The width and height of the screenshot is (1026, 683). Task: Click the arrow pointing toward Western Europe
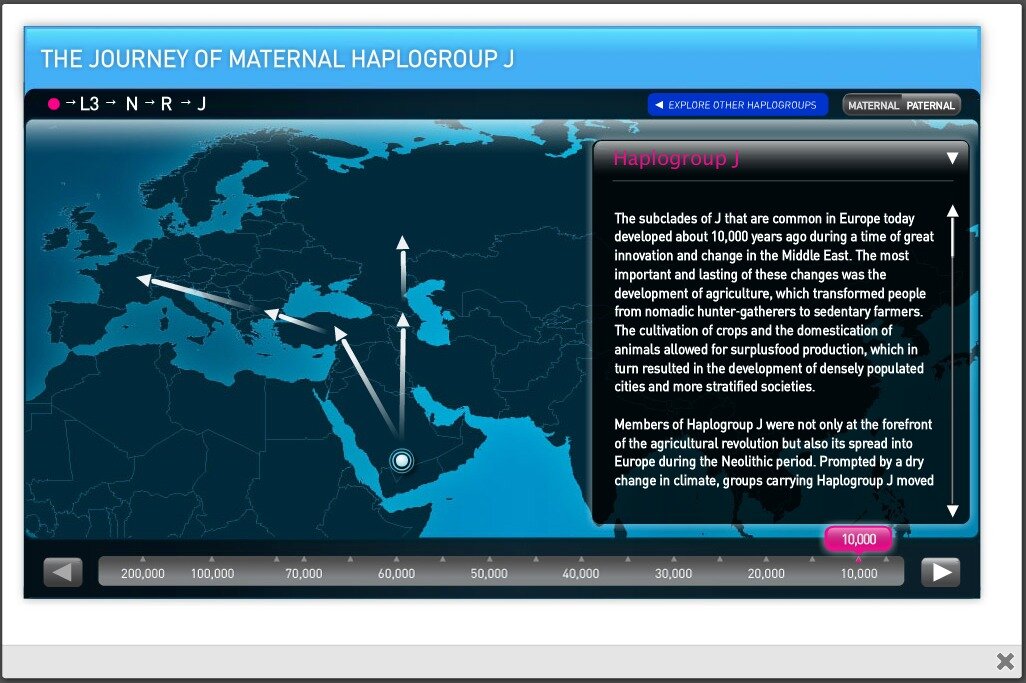tap(194, 291)
